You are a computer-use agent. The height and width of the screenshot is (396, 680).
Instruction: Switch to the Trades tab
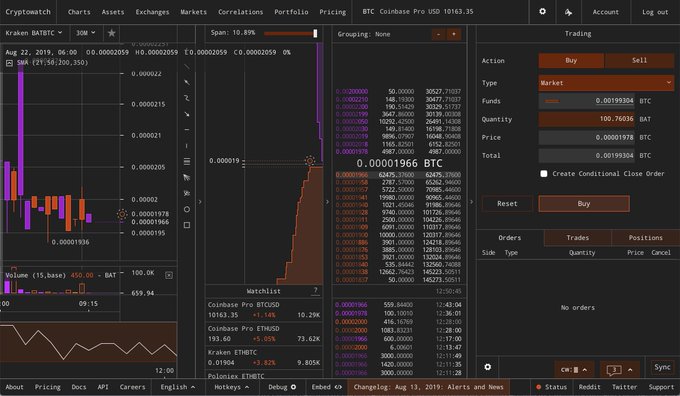pyautogui.click(x=577, y=238)
